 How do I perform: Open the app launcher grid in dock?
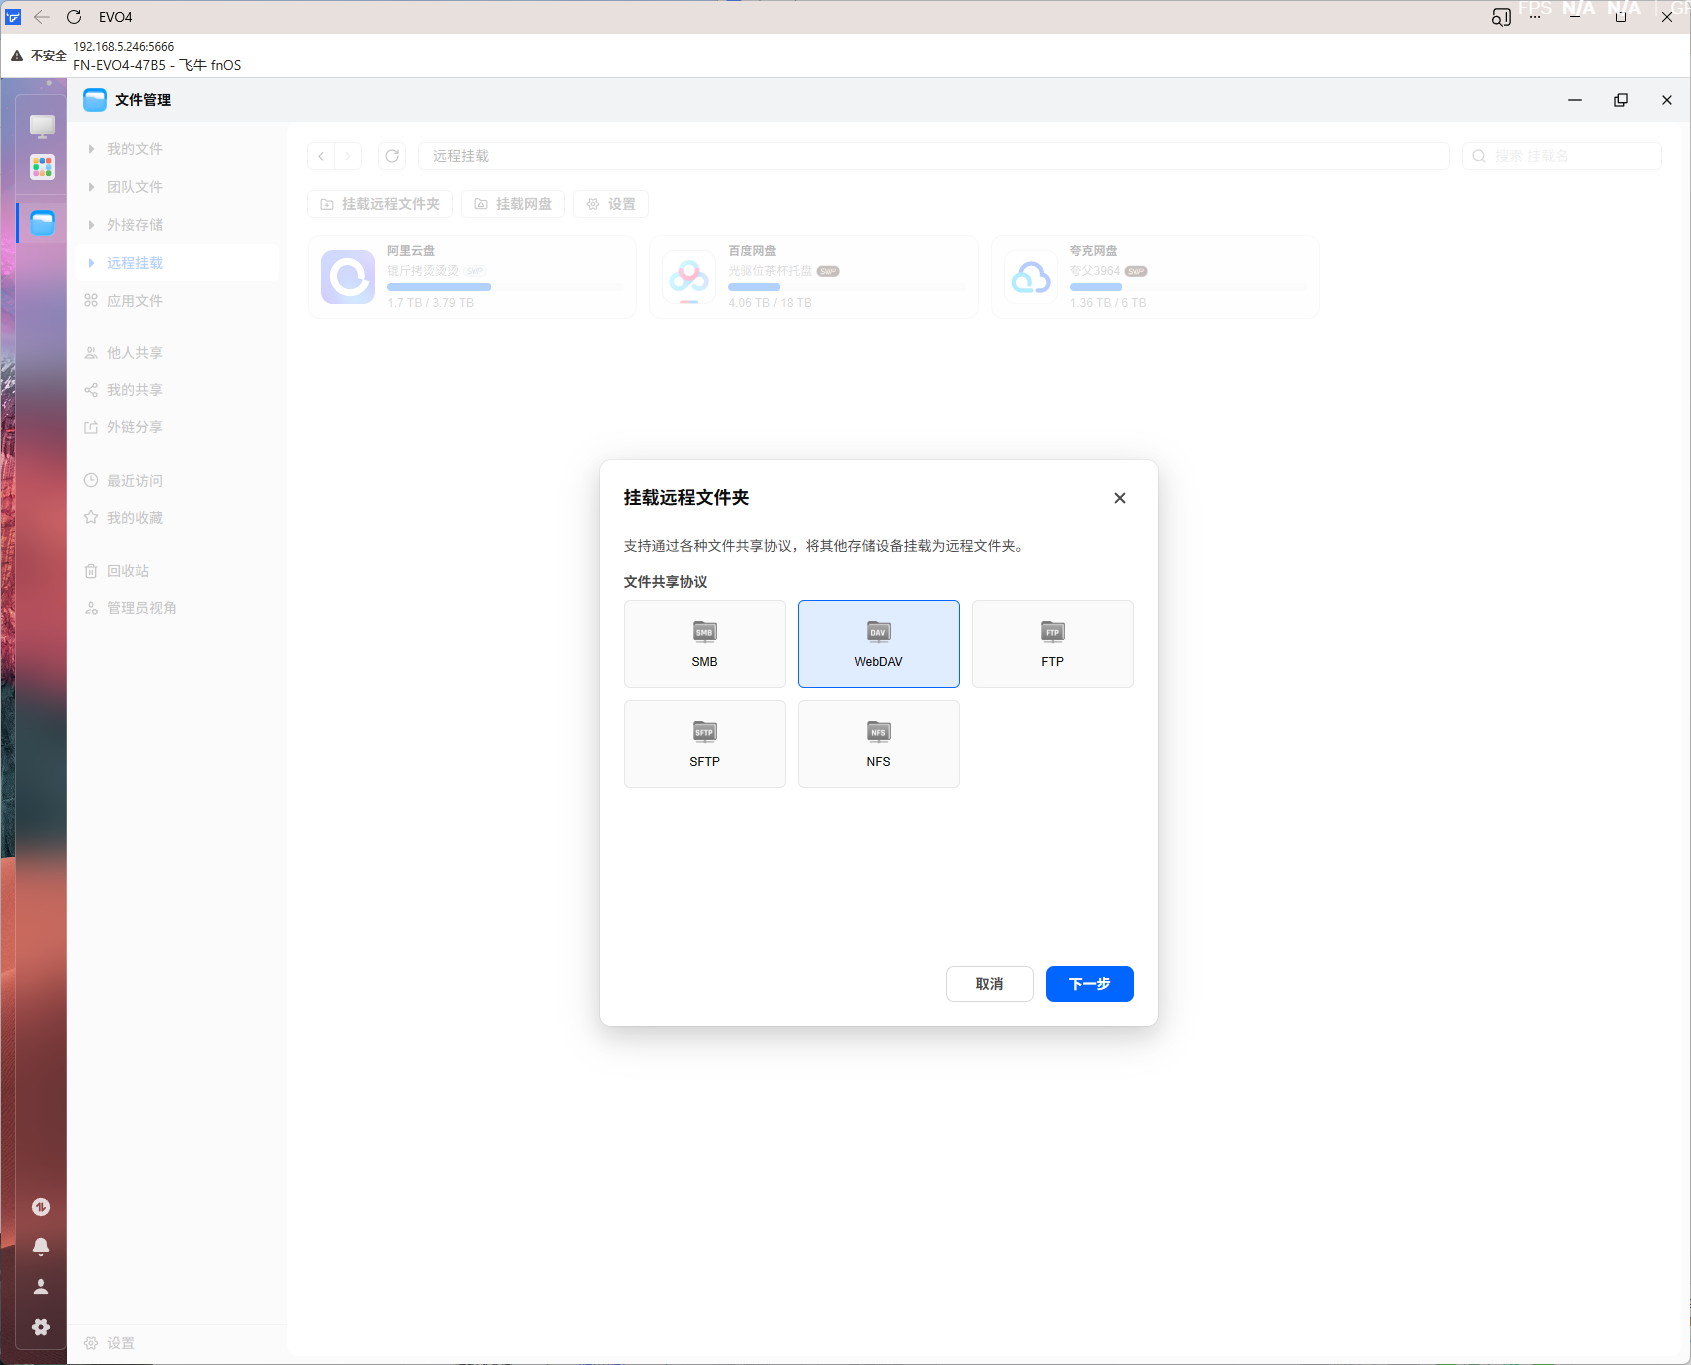[x=42, y=167]
